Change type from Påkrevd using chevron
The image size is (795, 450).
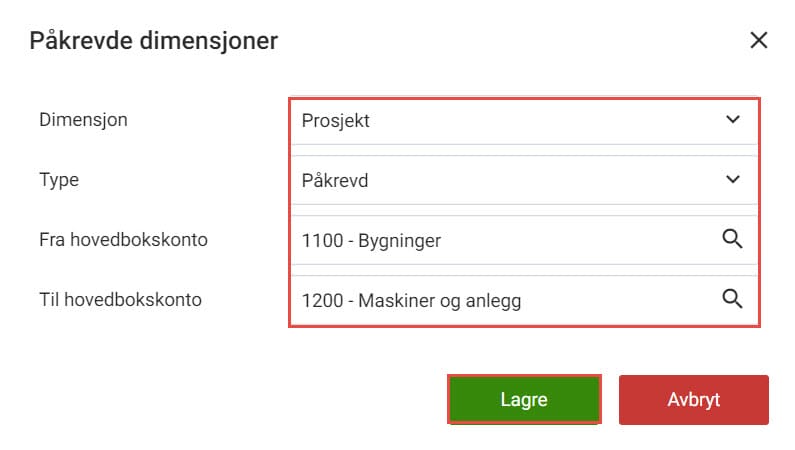pos(733,179)
